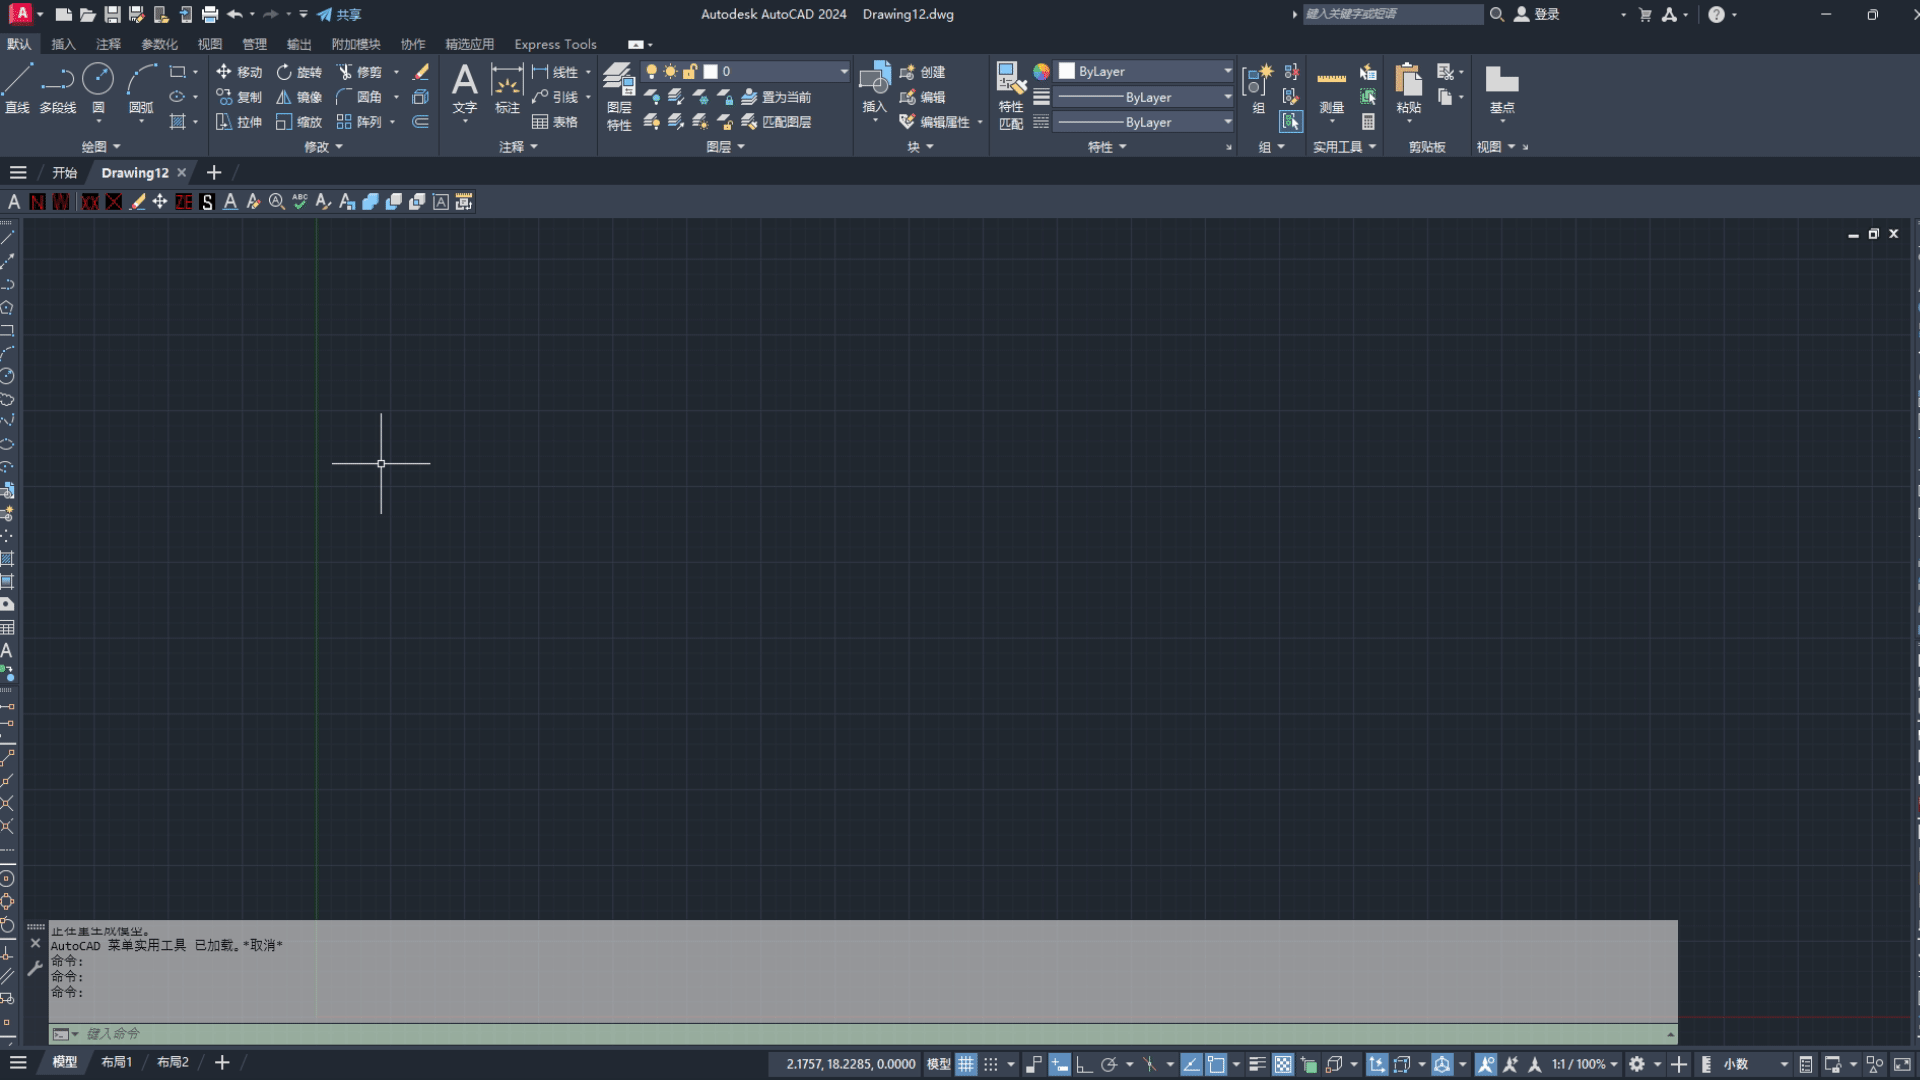Switch to the 布局1 layout tab

click(116, 1062)
